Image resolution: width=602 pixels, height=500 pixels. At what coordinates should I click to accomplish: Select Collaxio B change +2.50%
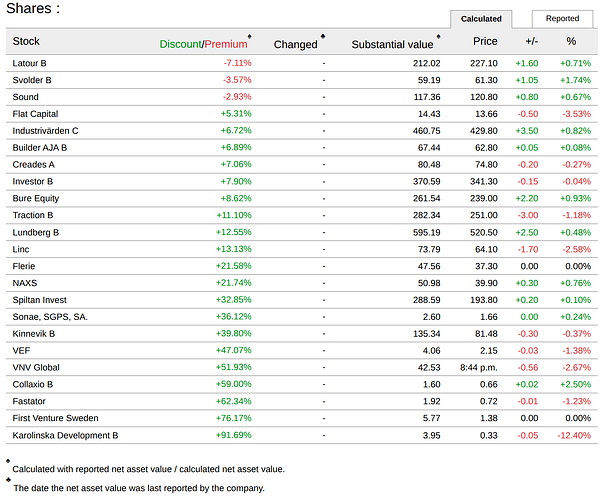click(x=576, y=384)
